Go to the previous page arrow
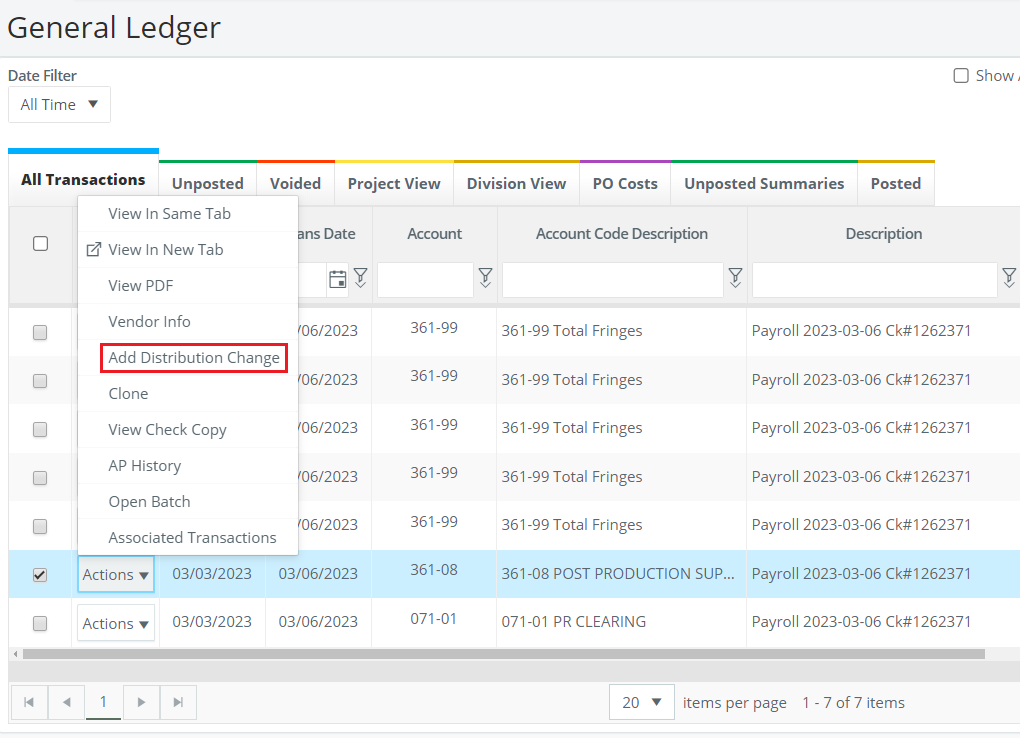1020x738 pixels. pyautogui.click(x=66, y=702)
